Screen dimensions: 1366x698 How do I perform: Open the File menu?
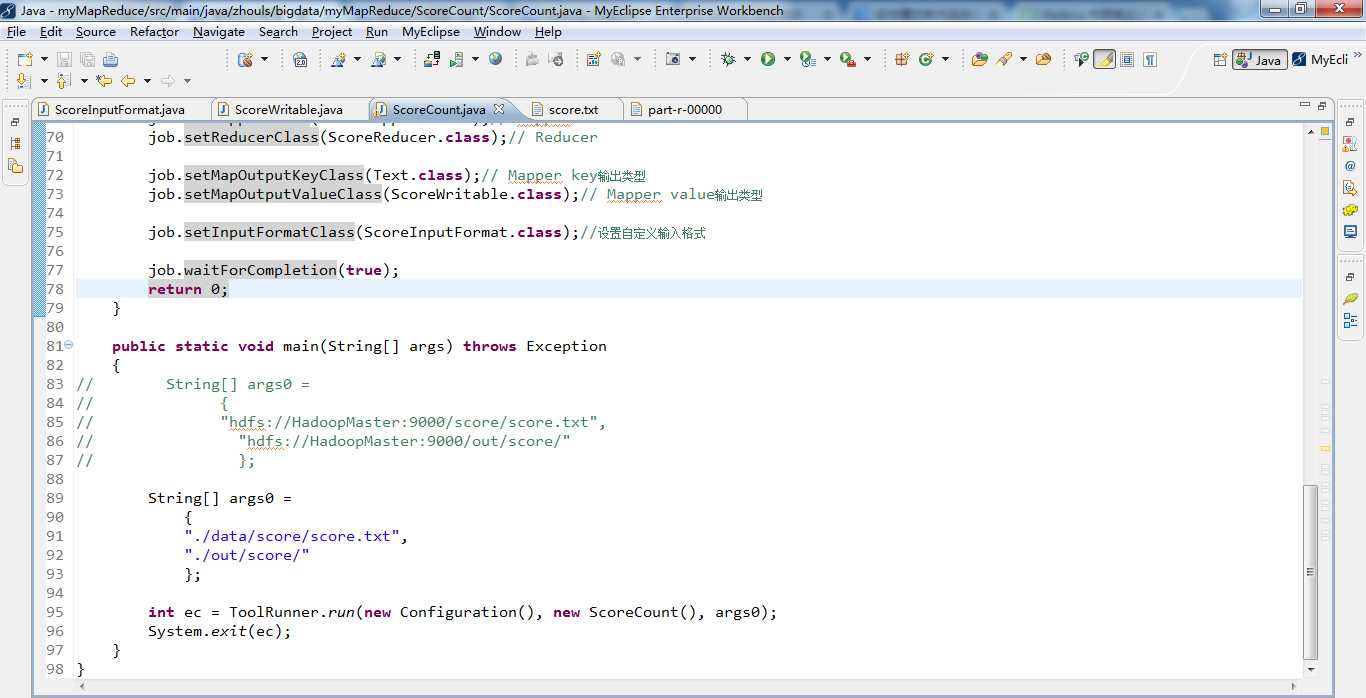(16, 31)
